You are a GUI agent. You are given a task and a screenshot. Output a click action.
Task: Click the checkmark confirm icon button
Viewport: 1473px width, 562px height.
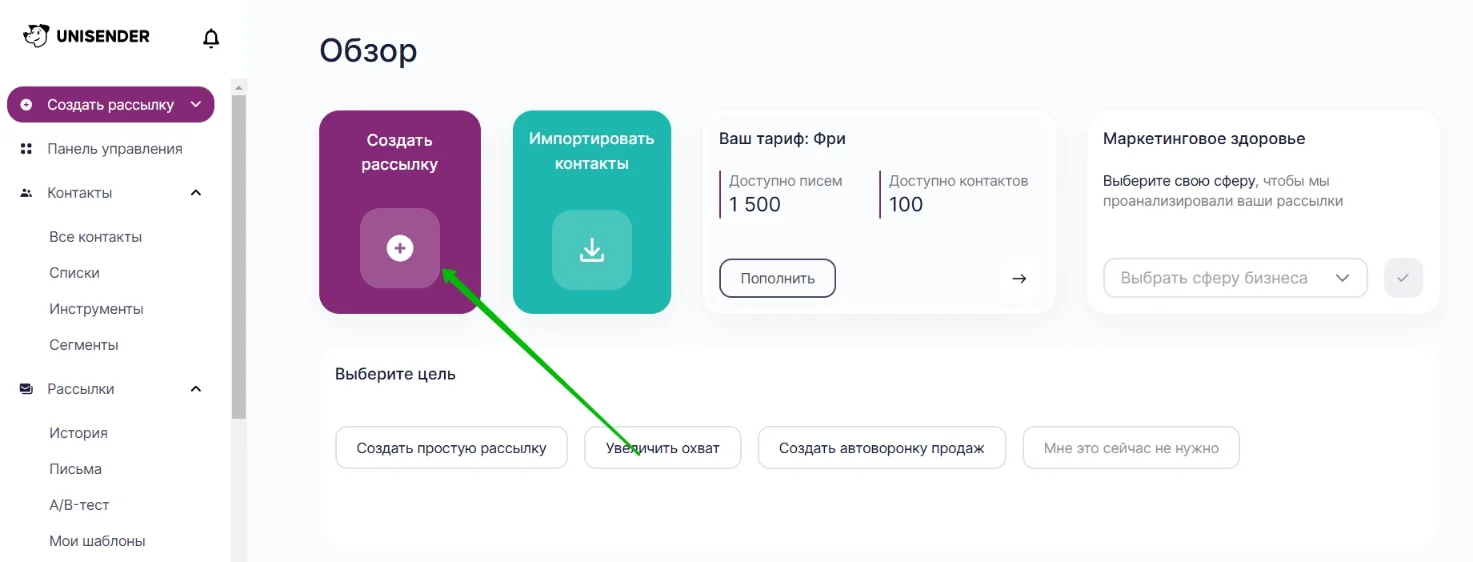click(1403, 278)
